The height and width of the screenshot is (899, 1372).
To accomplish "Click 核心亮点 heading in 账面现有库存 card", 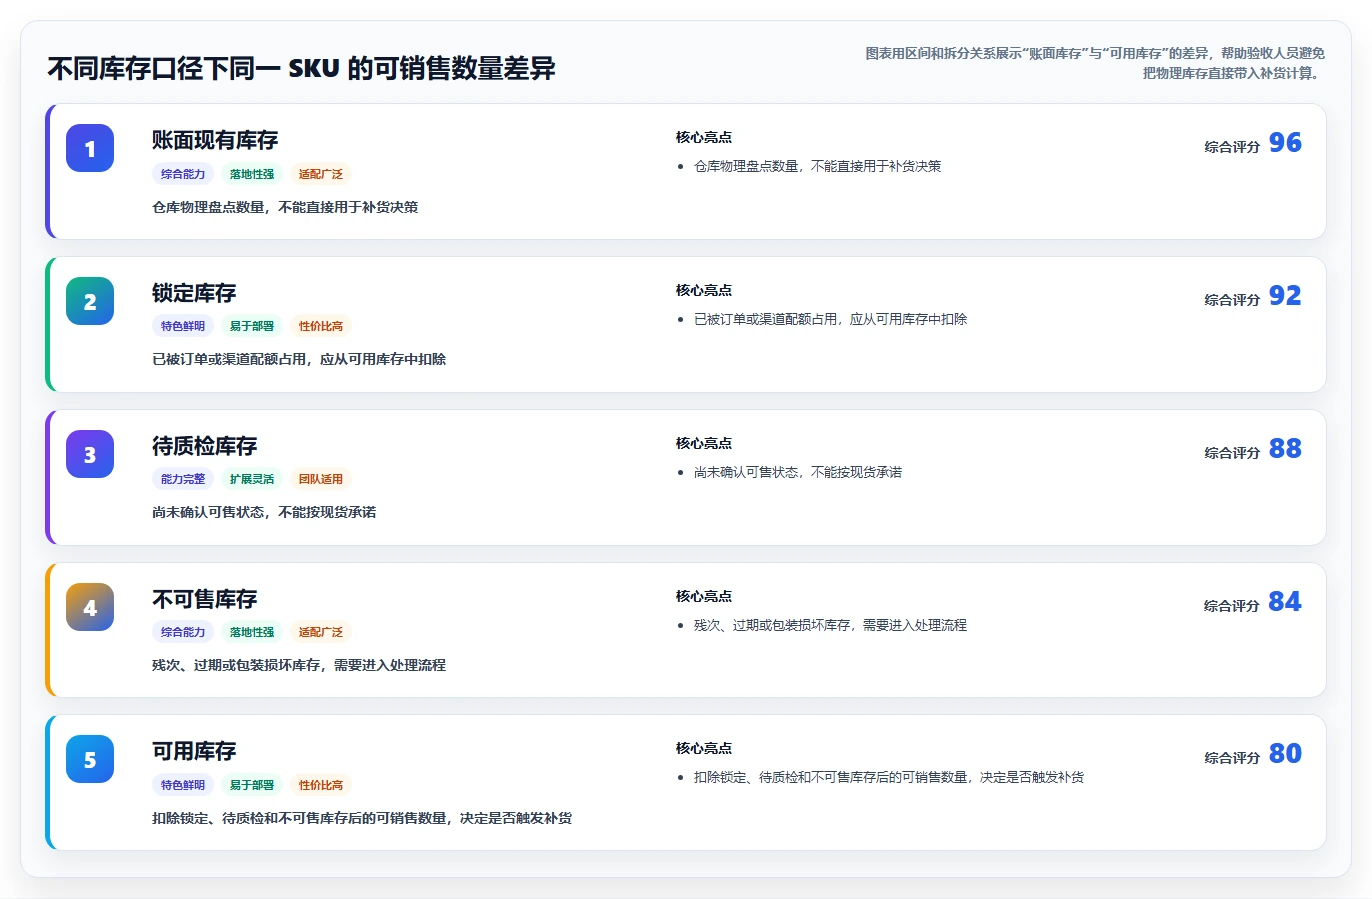I will (704, 138).
